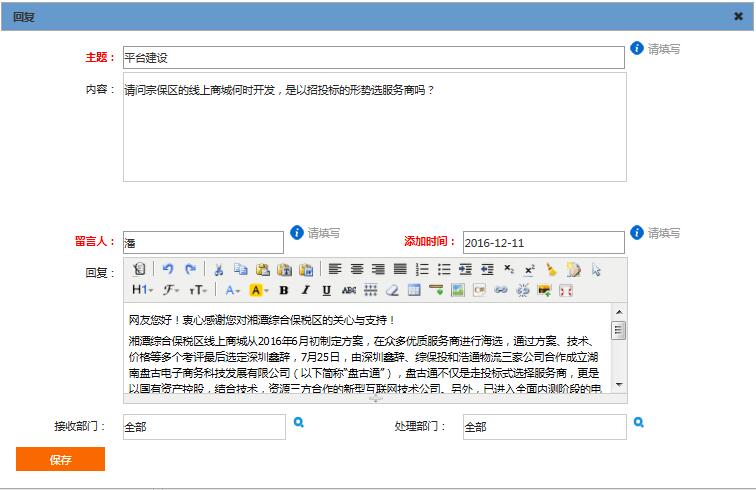Apply strikethrough using the ABC icon
Image resolution: width=756 pixels, height=490 pixels.
[x=349, y=290]
